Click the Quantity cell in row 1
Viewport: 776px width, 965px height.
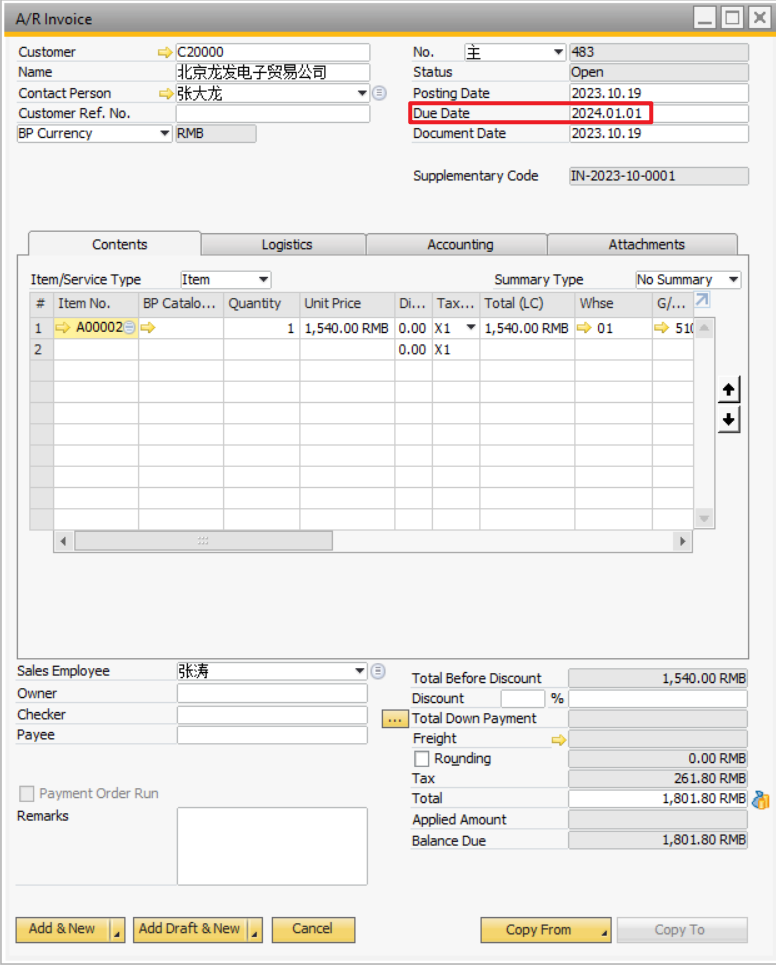coord(262,328)
